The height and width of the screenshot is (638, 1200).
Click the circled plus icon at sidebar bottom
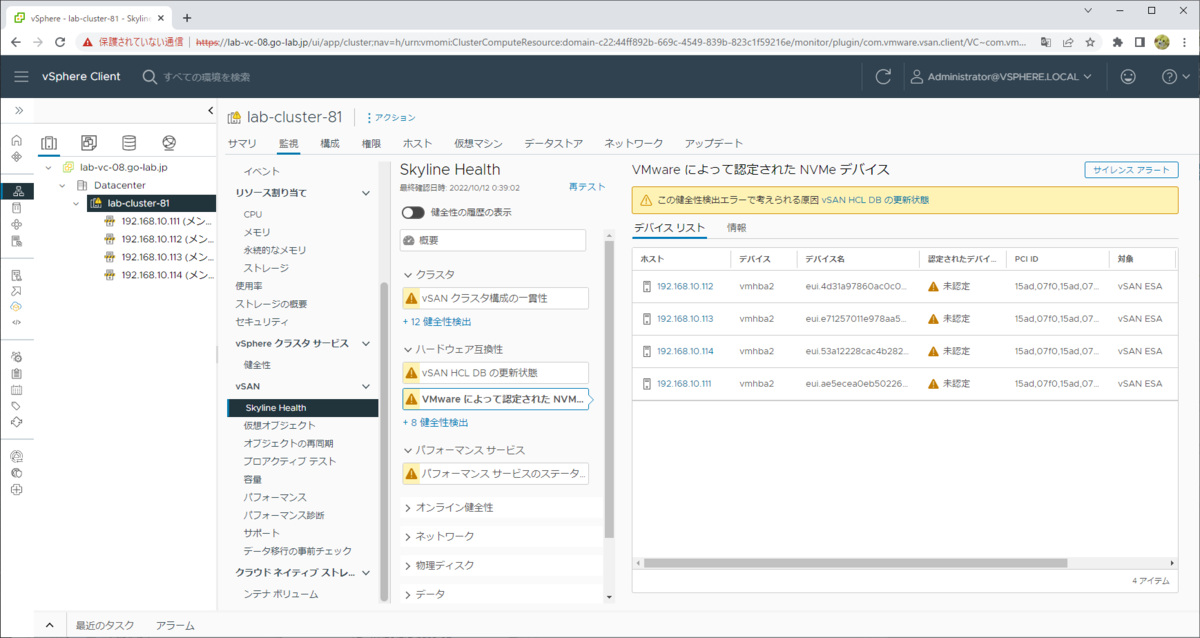17,489
